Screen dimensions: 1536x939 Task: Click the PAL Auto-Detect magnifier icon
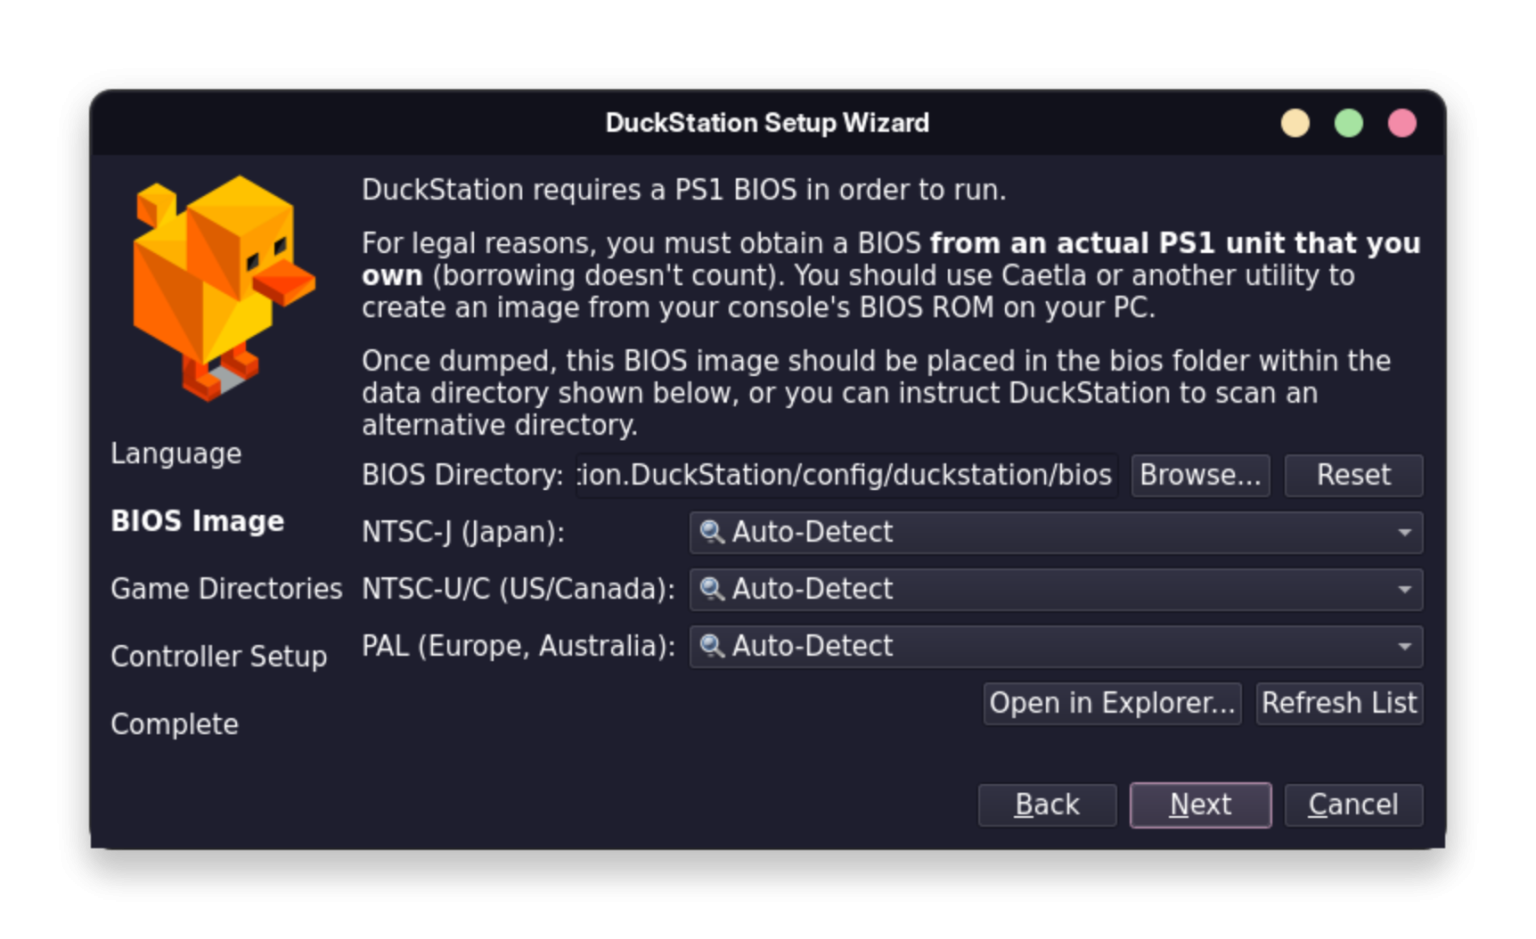[x=712, y=646]
